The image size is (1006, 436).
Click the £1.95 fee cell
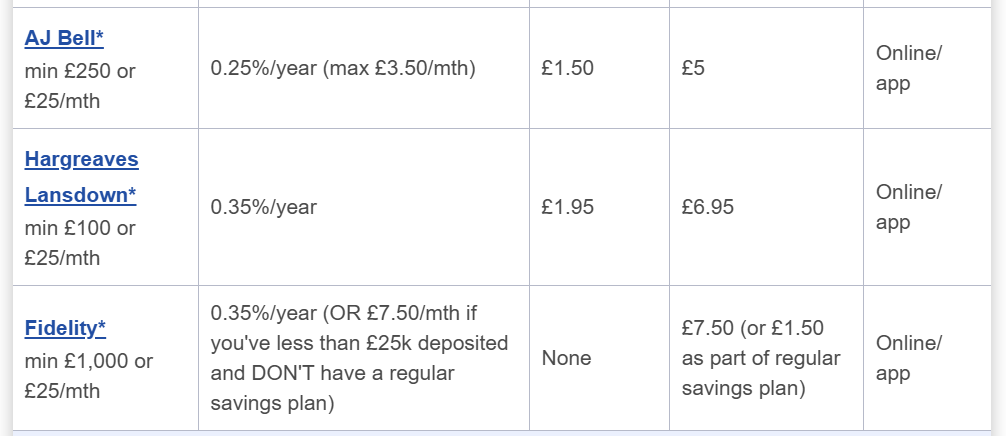click(x=567, y=207)
